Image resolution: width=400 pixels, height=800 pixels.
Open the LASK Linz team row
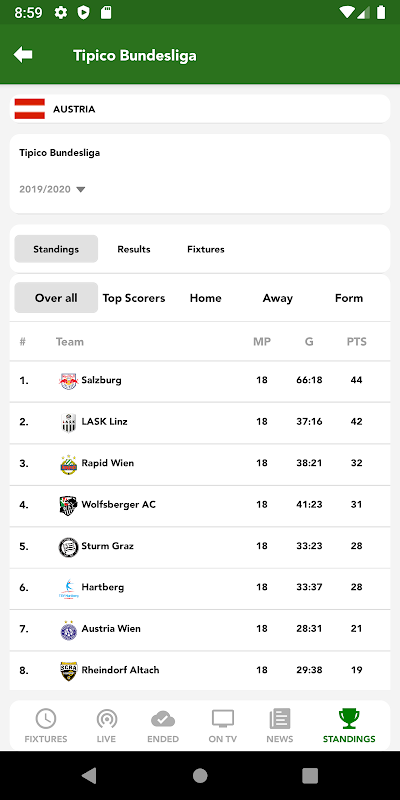click(200, 422)
